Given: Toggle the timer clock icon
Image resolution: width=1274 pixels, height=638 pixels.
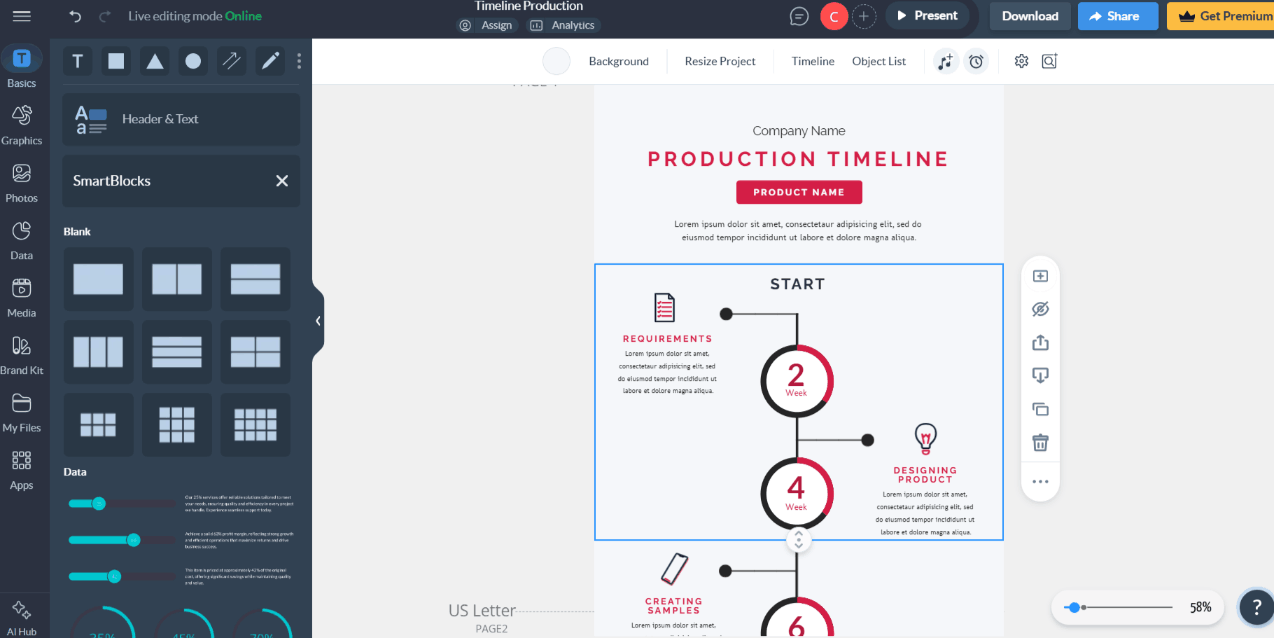Looking at the screenshot, I should [976, 61].
